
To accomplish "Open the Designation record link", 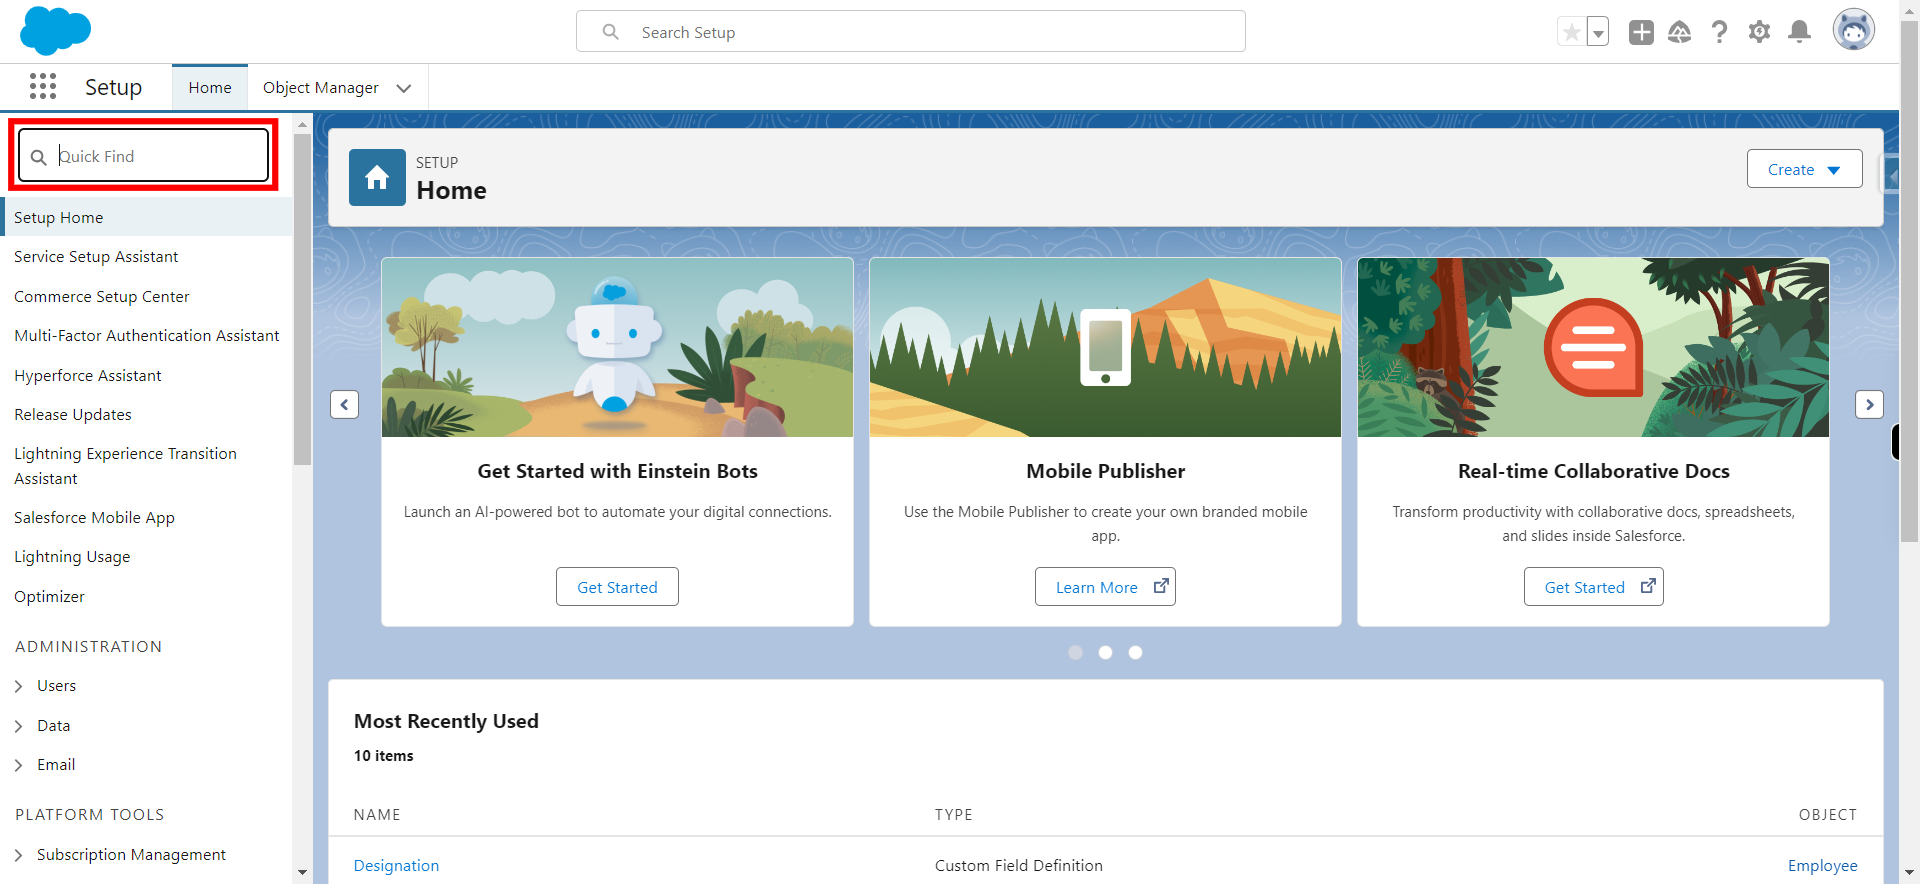I will coord(396,866).
